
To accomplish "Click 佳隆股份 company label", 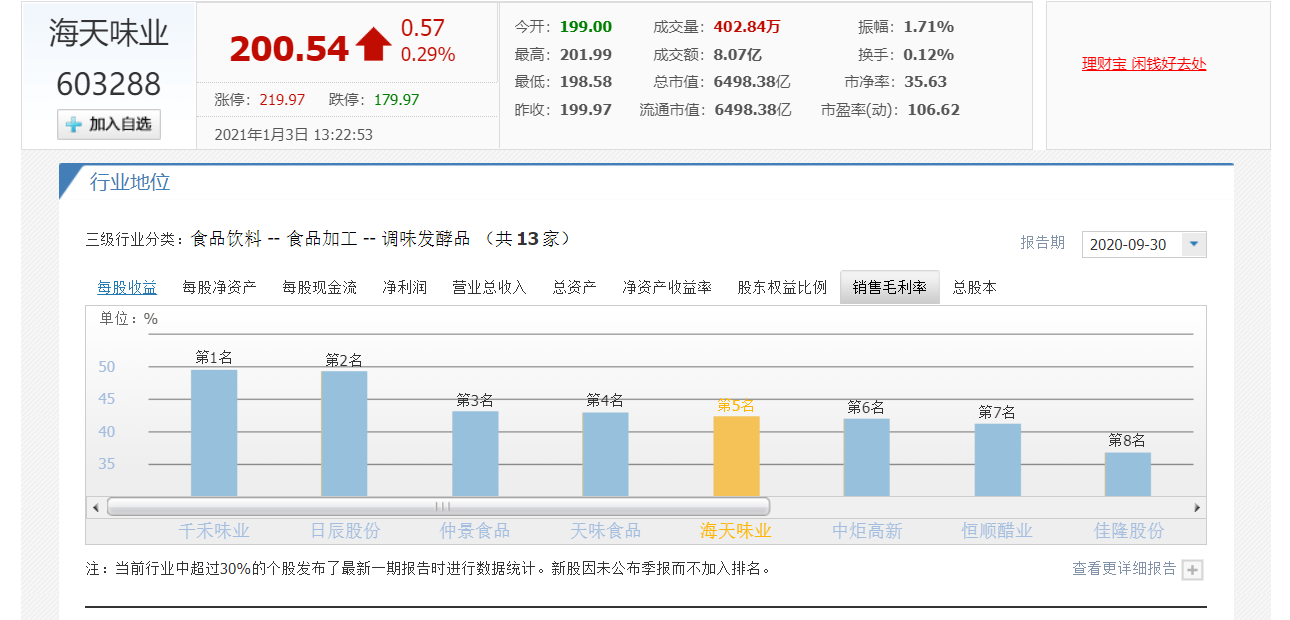I will coord(1128,531).
